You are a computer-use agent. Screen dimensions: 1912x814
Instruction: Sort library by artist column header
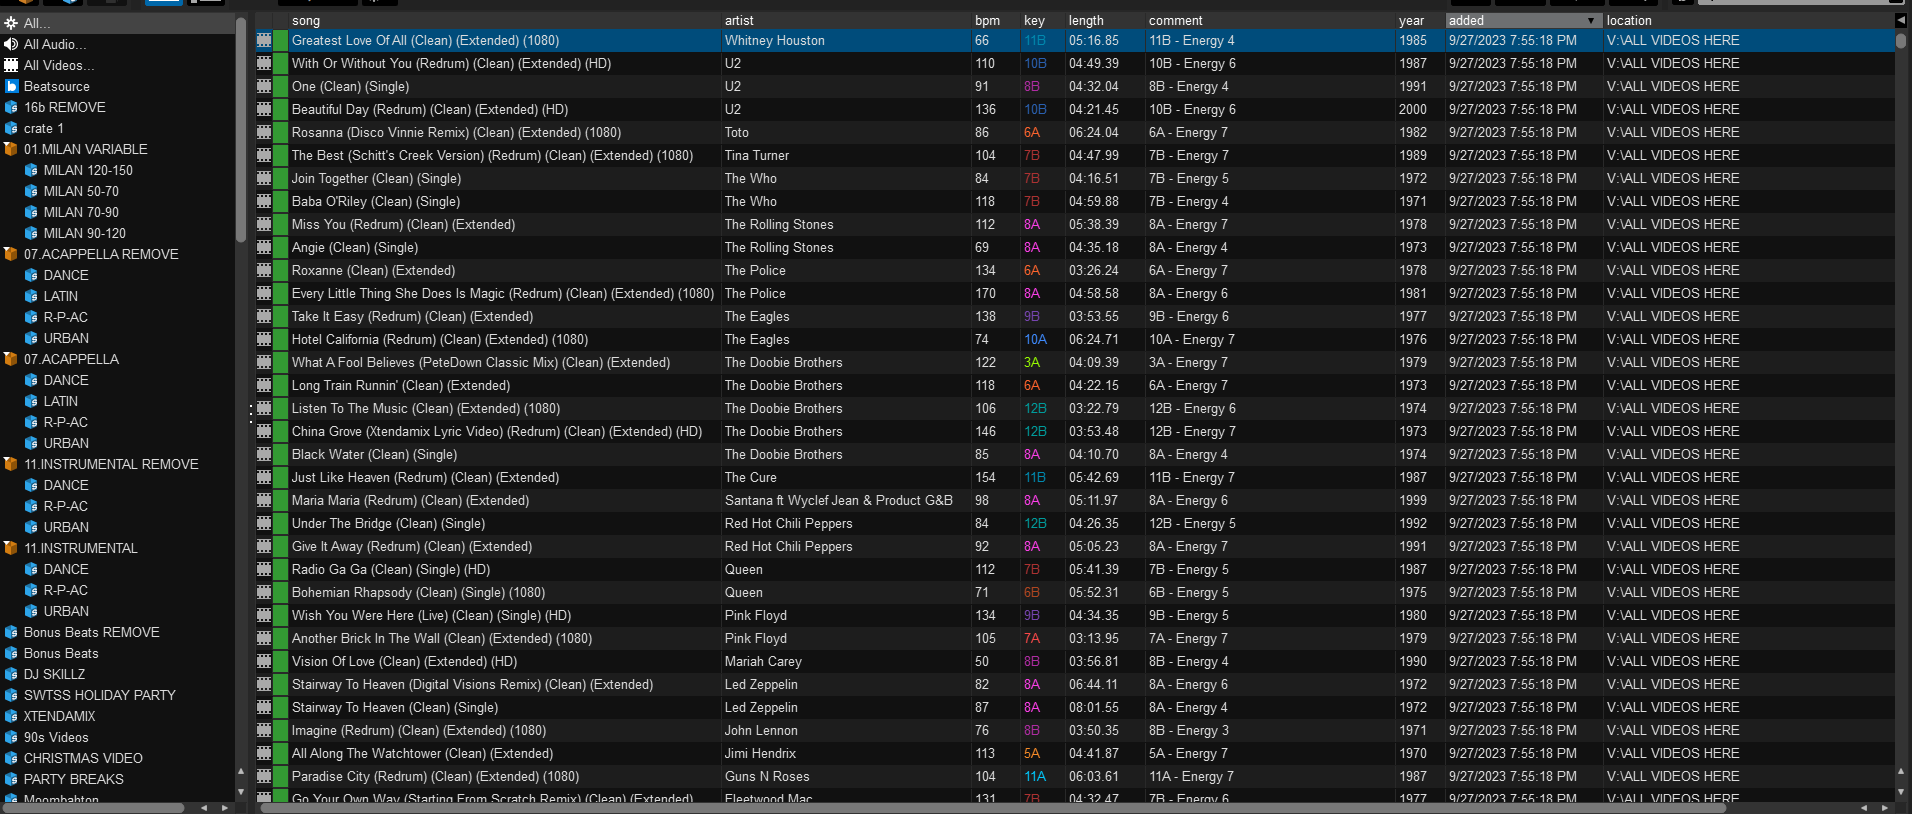(x=739, y=20)
